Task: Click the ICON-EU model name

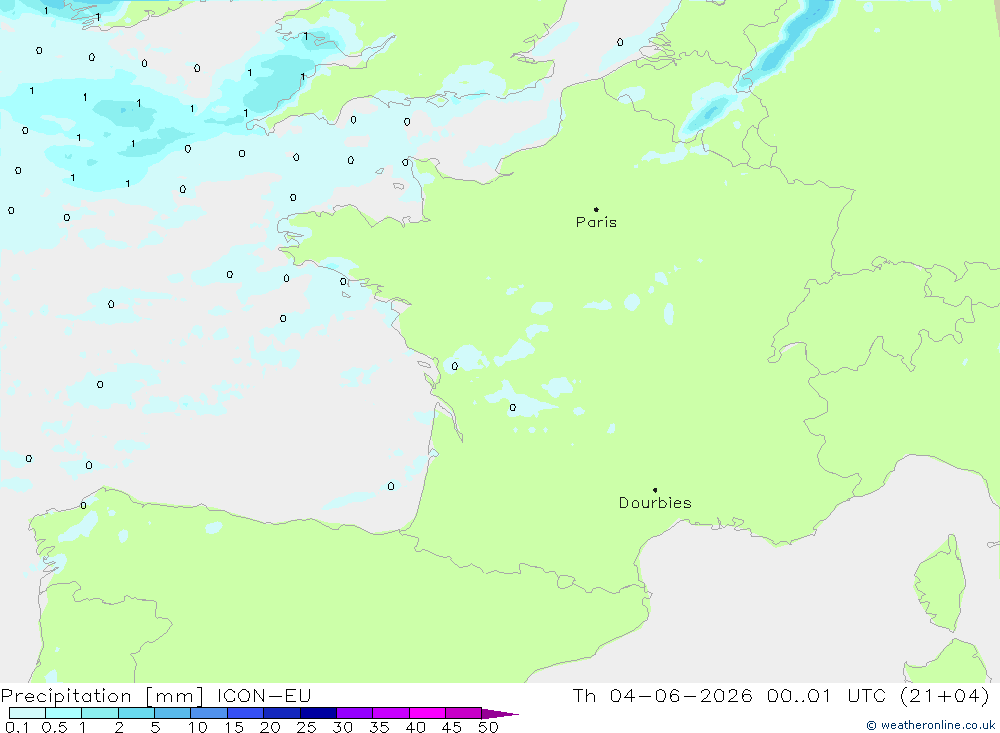Action: point(264,696)
